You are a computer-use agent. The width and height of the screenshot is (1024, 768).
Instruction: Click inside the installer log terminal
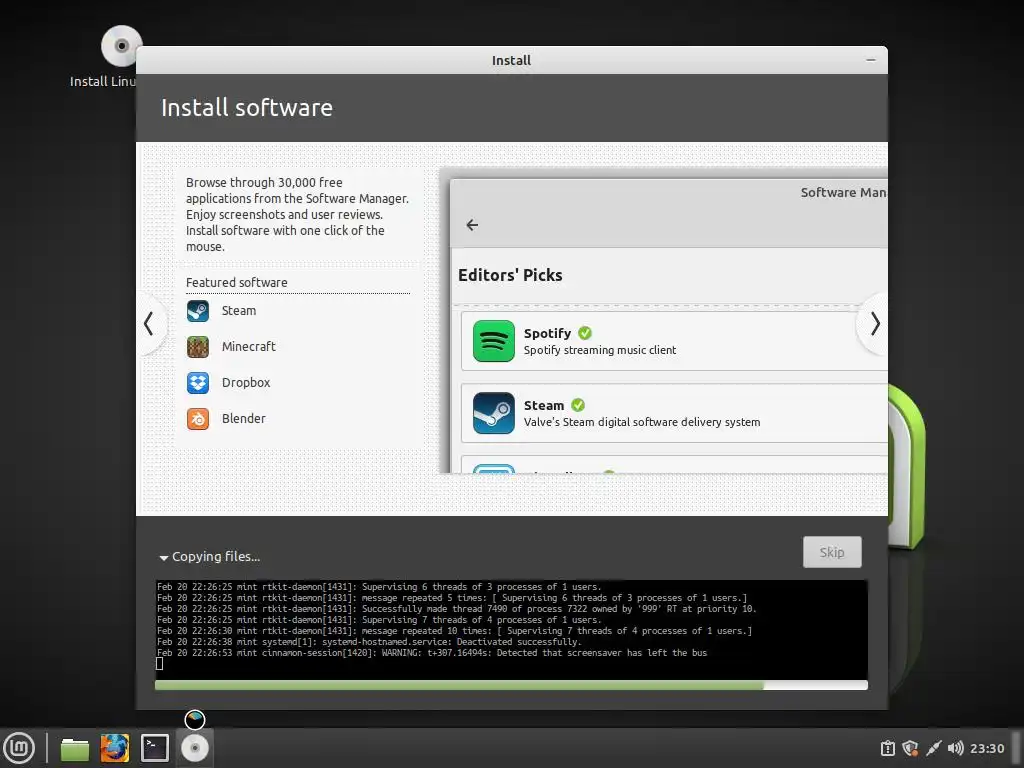click(x=511, y=630)
